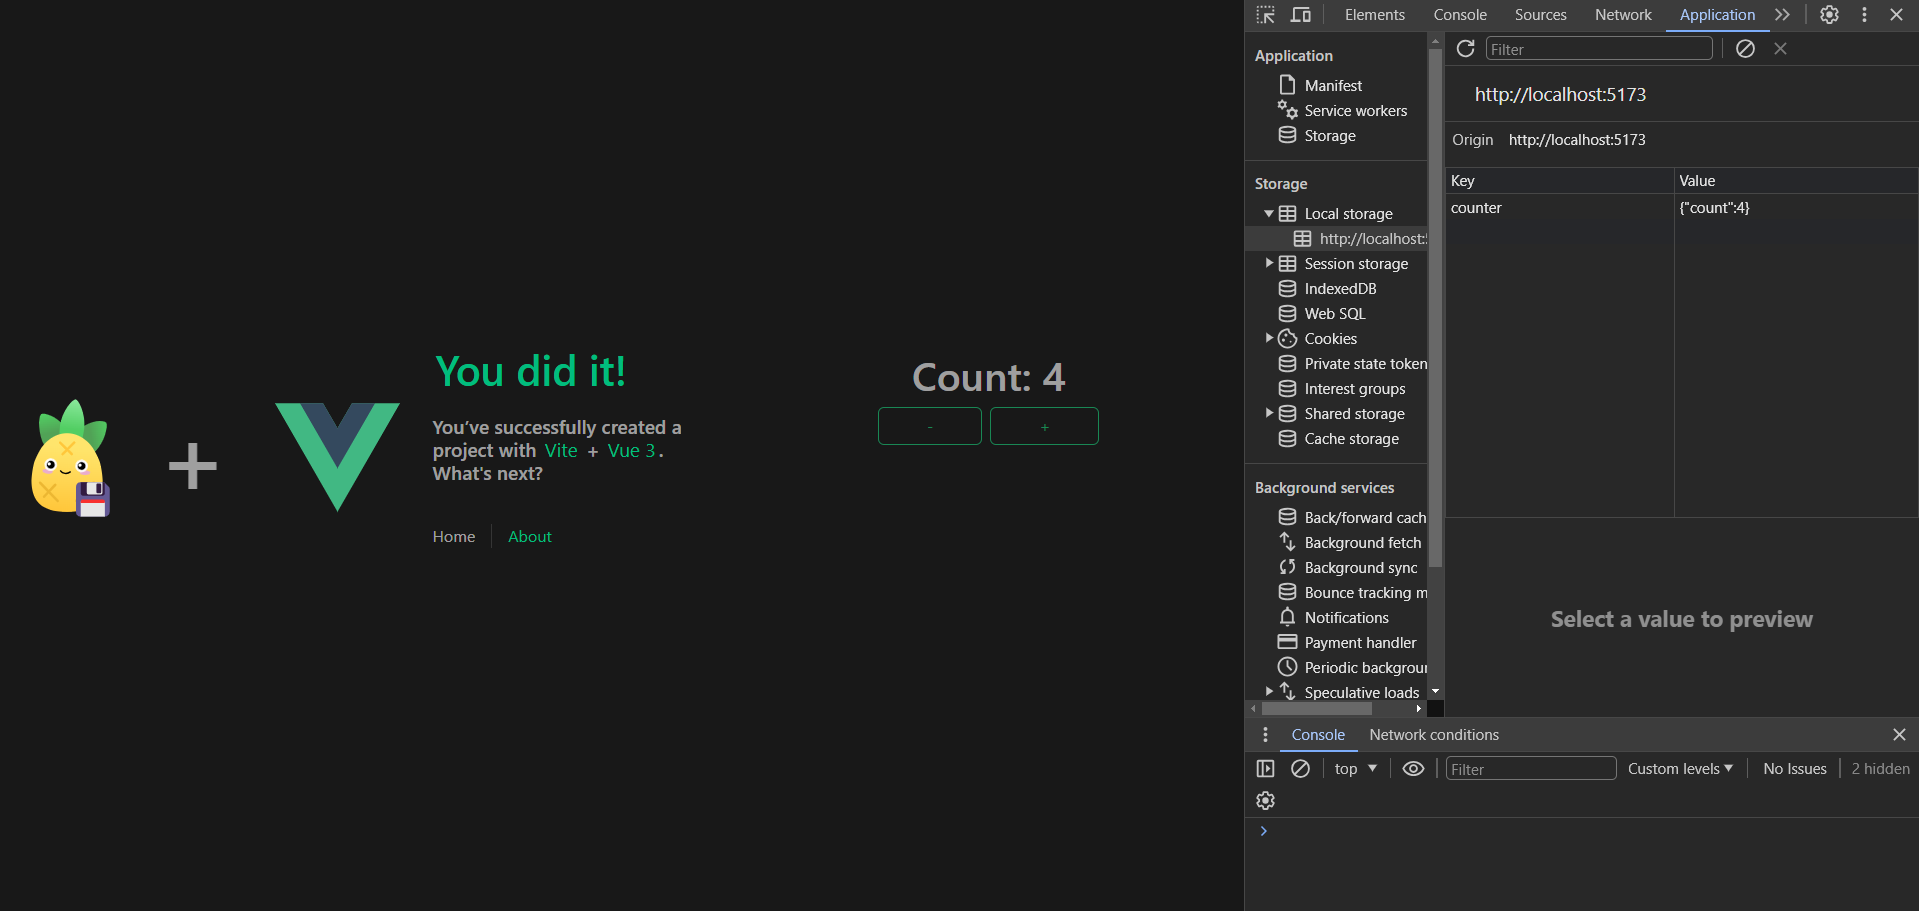
Task: Toggle the console sidebar icon
Action: pyautogui.click(x=1265, y=769)
